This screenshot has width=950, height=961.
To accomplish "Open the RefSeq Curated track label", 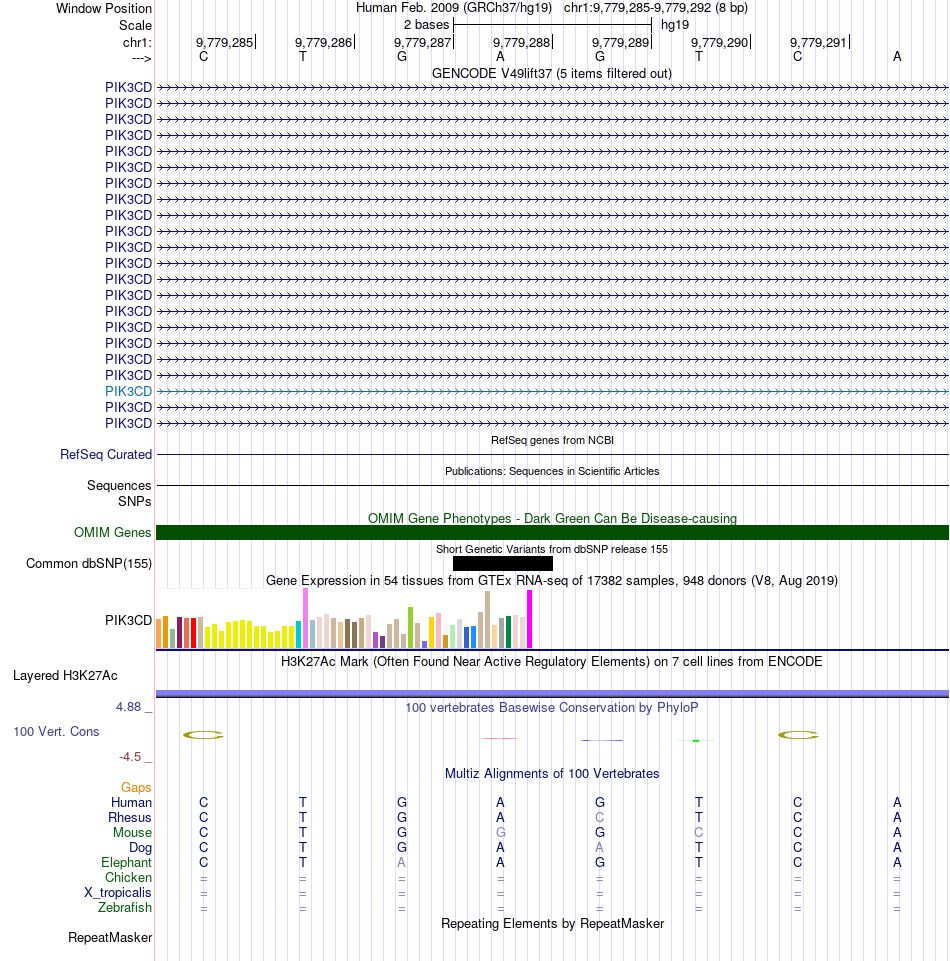I will pos(105,454).
